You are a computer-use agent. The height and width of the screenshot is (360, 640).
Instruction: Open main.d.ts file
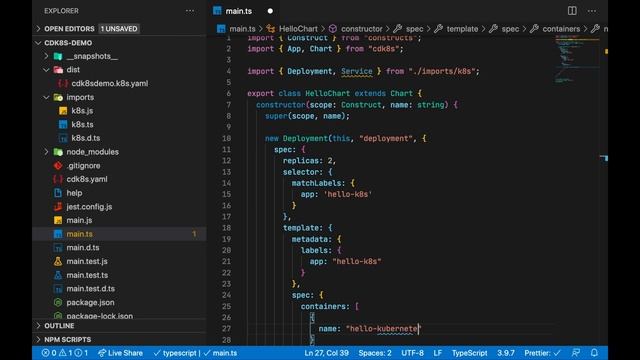[83, 248]
